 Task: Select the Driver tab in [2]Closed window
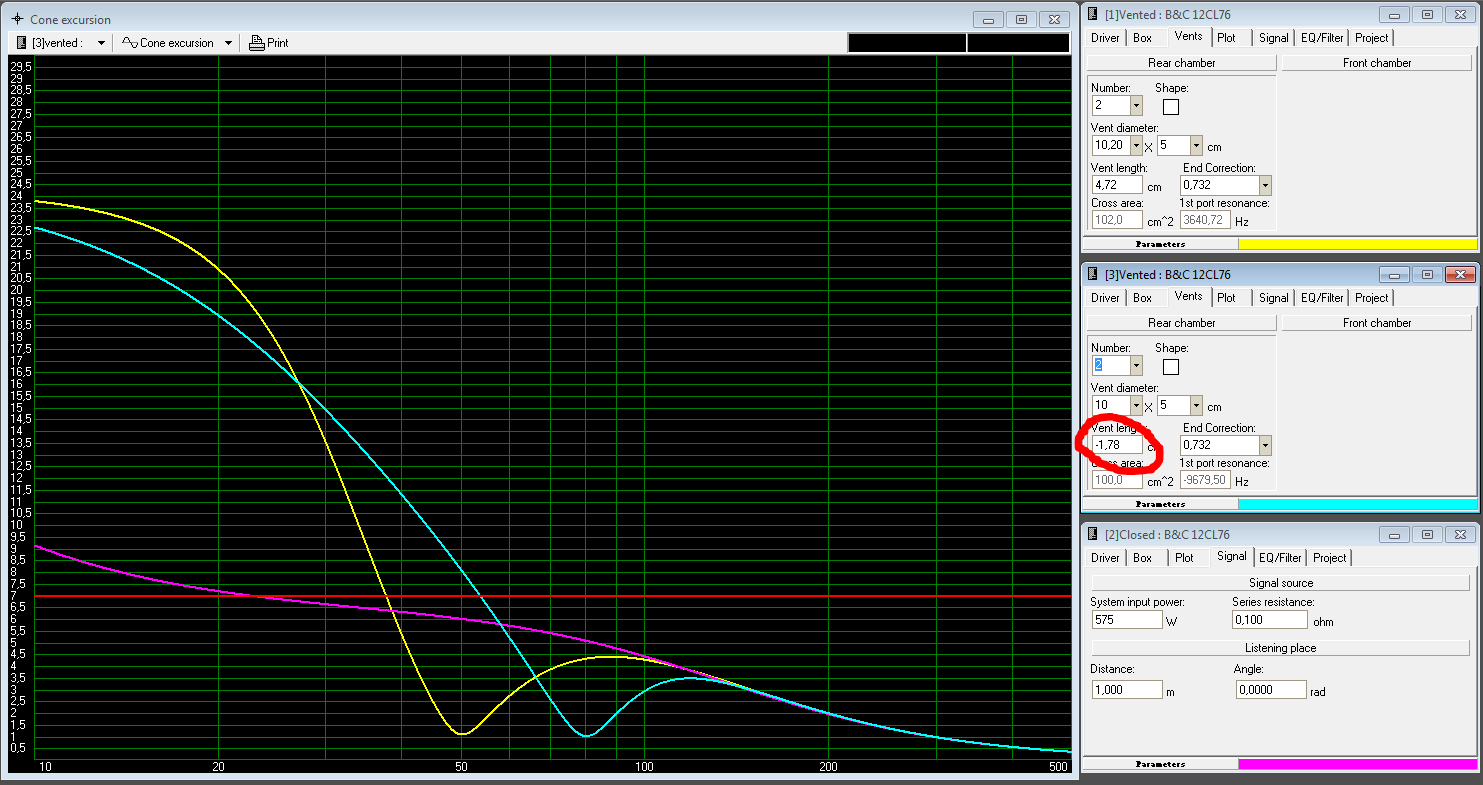[x=1105, y=558]
